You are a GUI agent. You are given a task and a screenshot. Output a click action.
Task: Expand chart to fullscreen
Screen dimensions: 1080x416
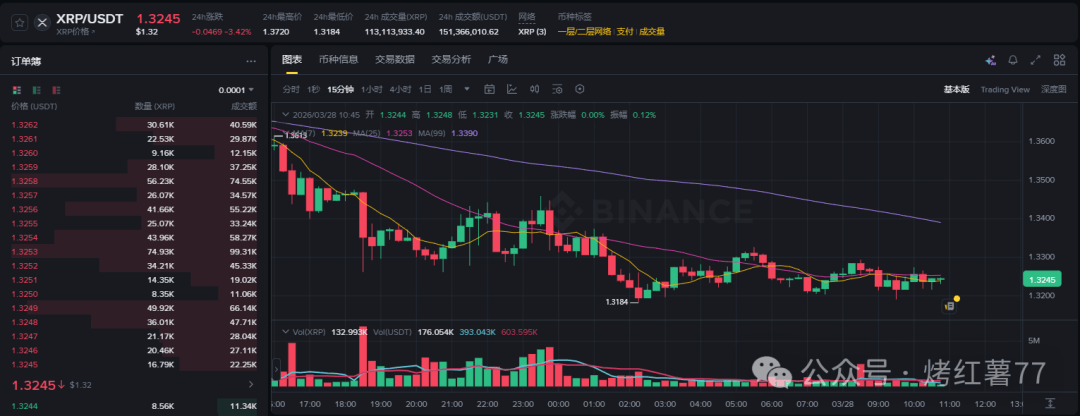1036,60
